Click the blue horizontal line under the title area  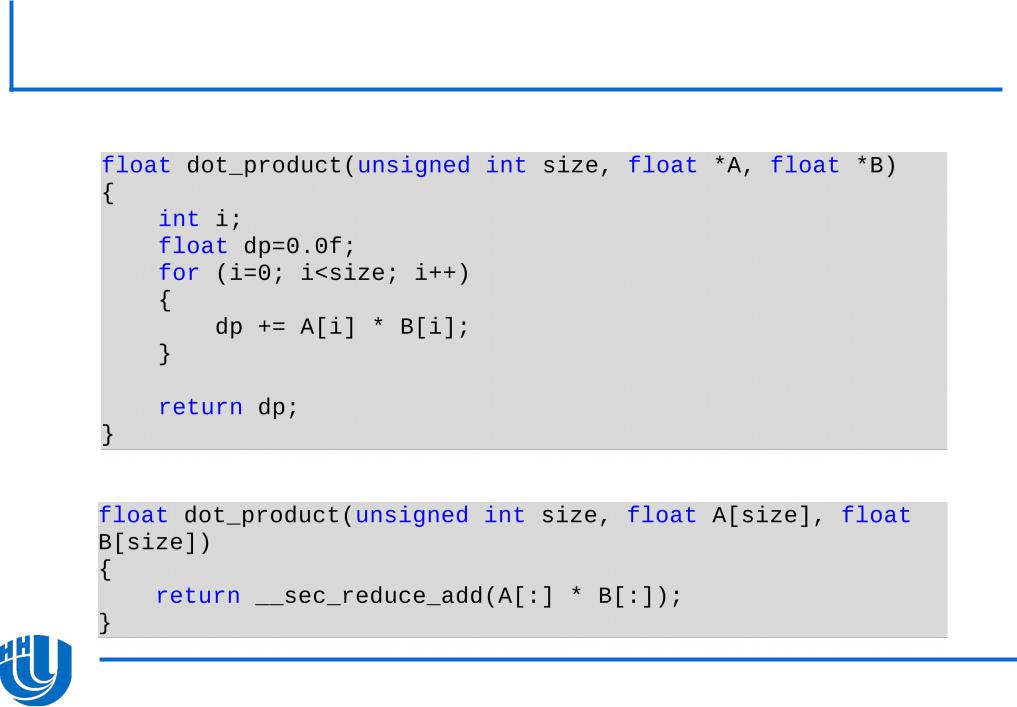507,89
